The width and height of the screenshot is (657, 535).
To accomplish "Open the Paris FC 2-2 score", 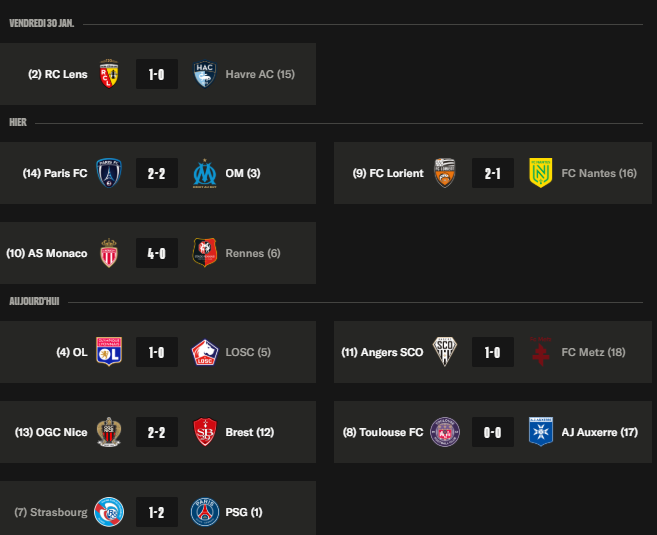I will [157, 173].
